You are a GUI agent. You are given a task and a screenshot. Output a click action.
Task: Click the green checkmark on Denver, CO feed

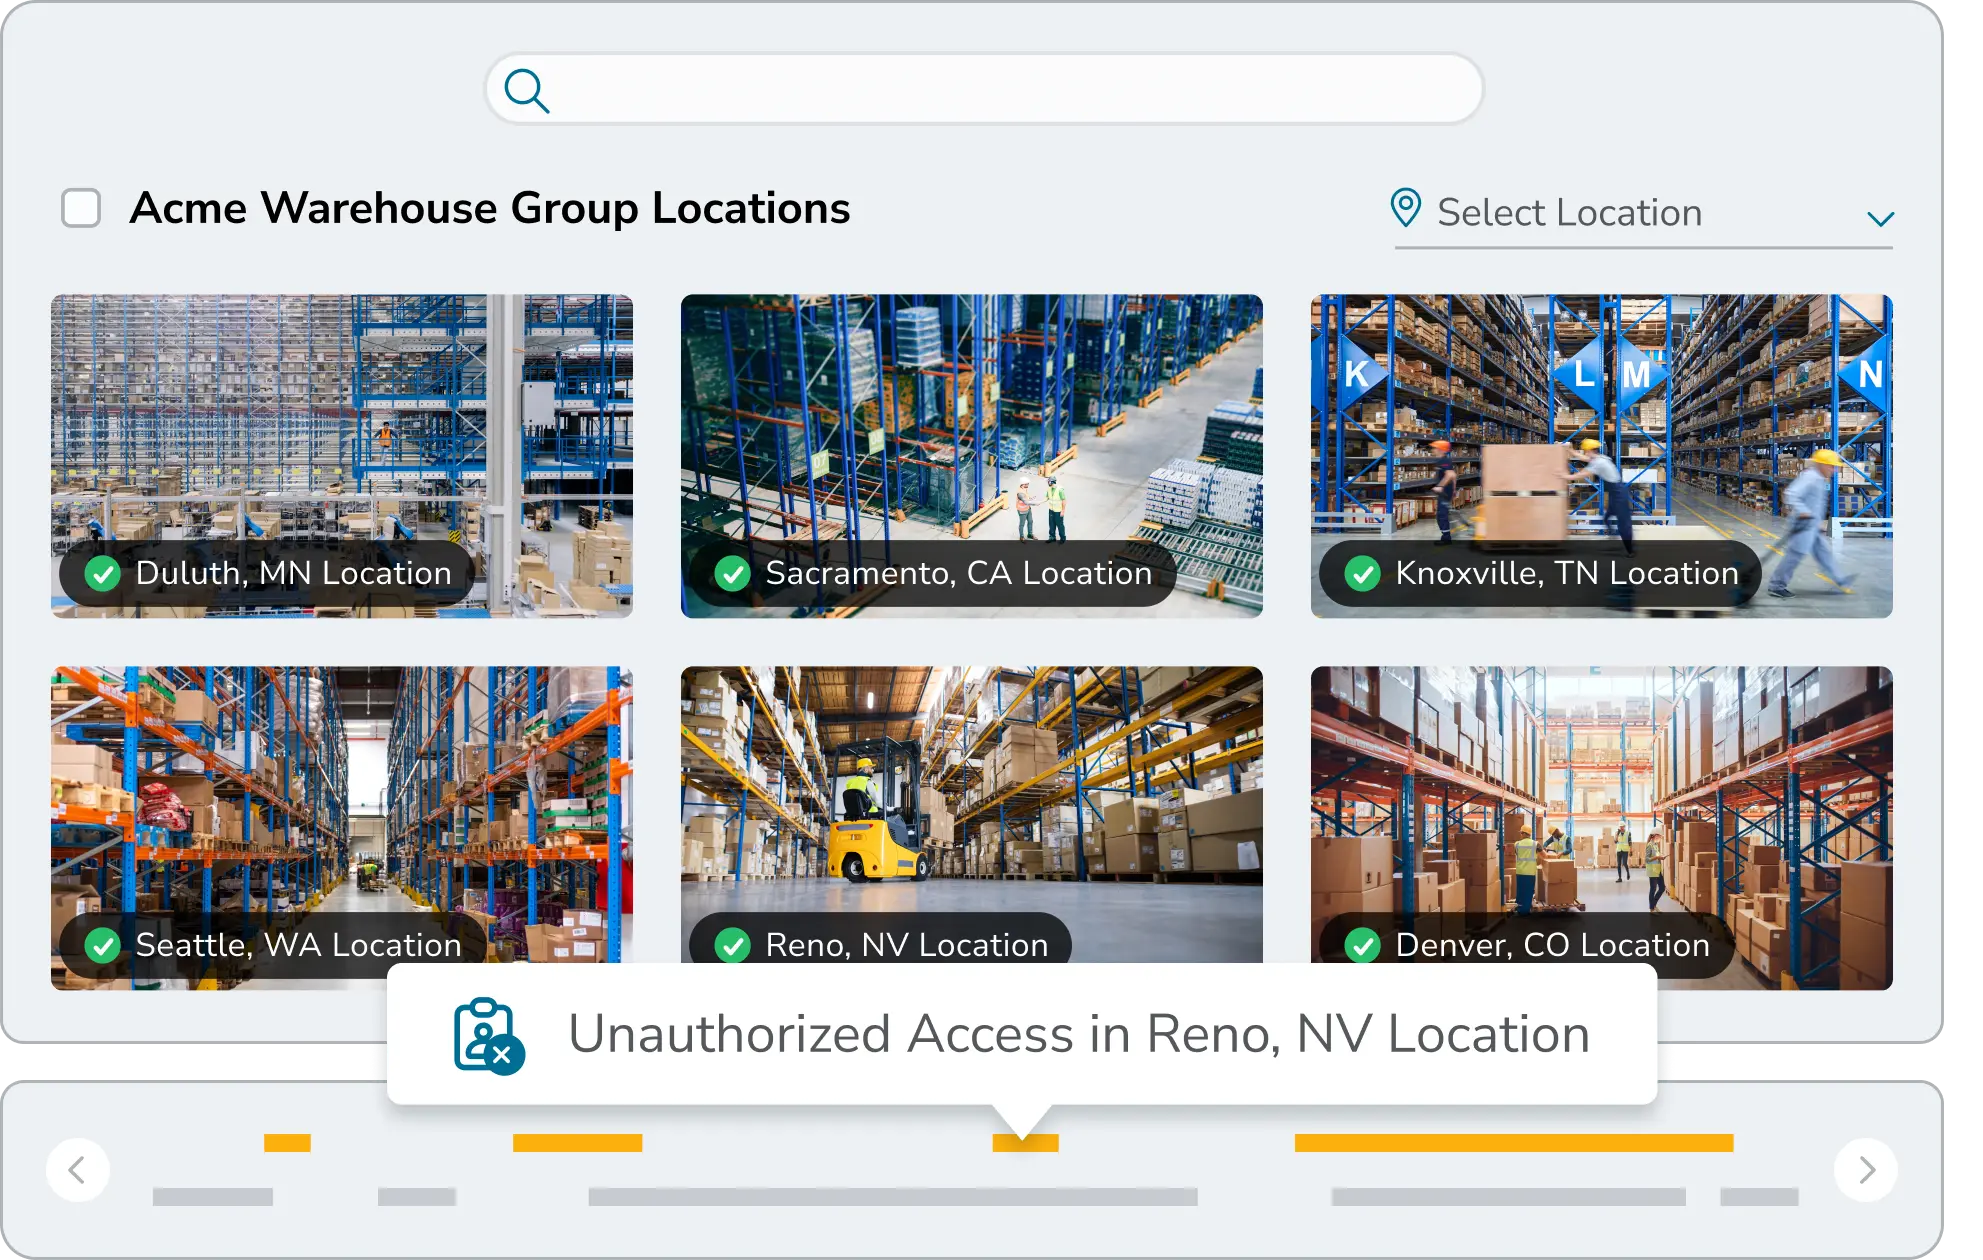click(1364, 943)
